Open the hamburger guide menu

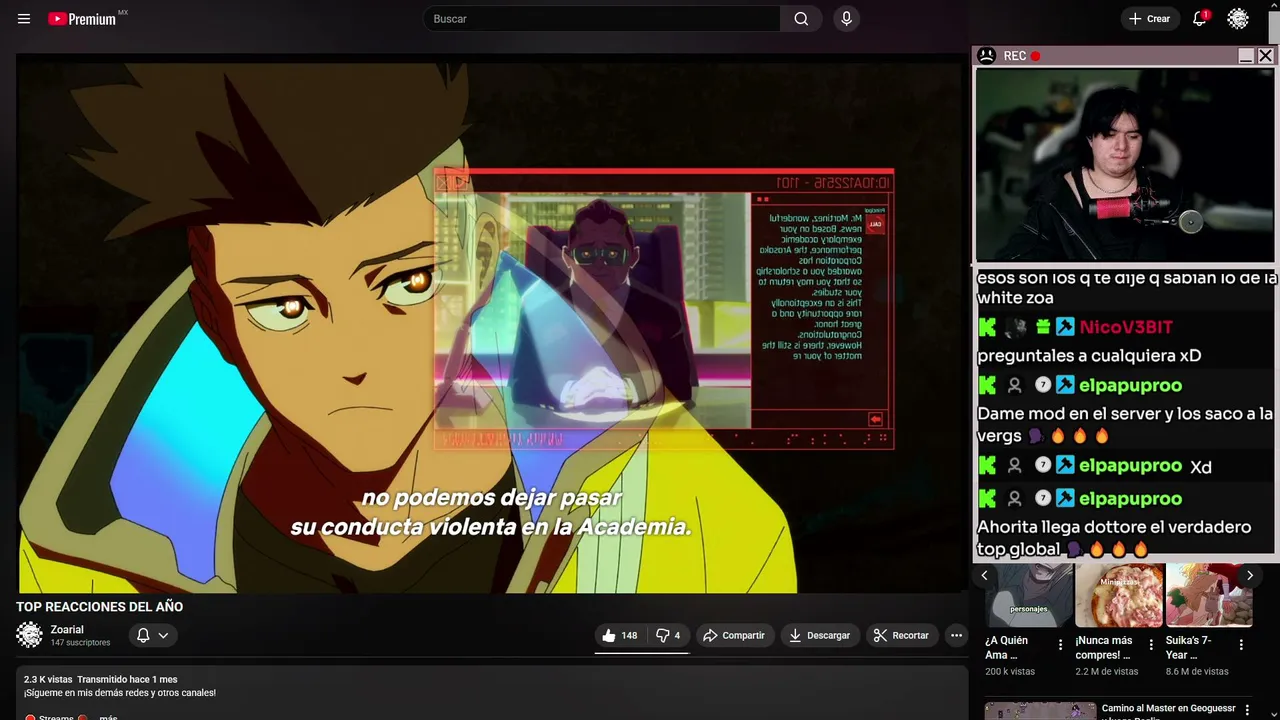click(24, 19)
